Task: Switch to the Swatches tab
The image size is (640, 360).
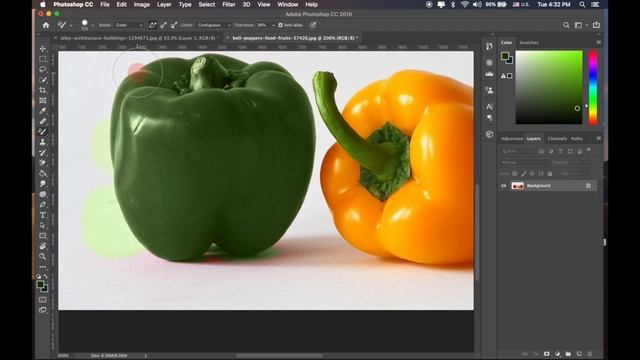Action: pos(529,42)
